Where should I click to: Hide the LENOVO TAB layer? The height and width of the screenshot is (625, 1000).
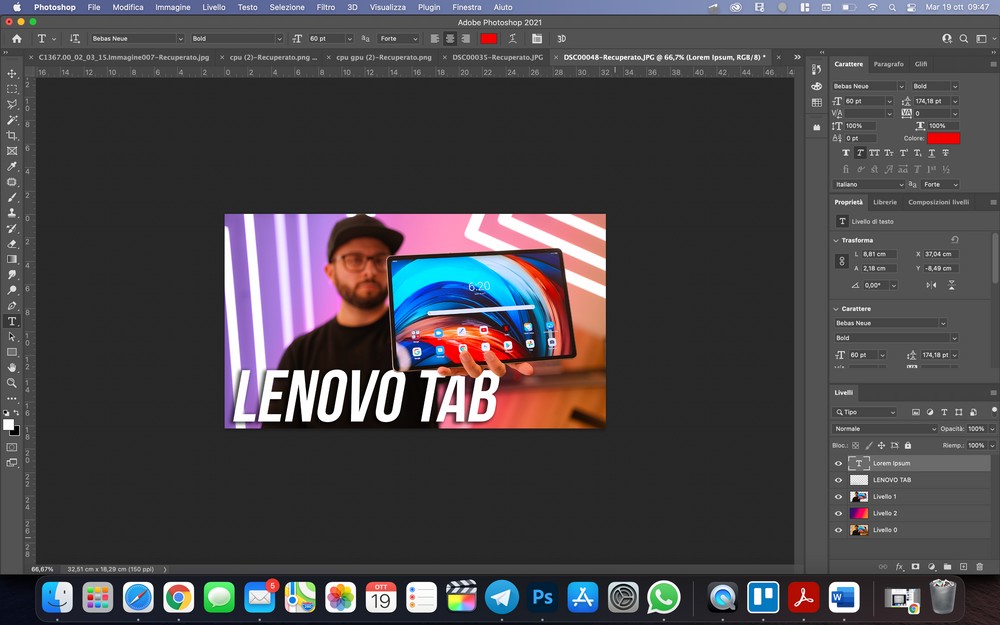coord(838,480)
